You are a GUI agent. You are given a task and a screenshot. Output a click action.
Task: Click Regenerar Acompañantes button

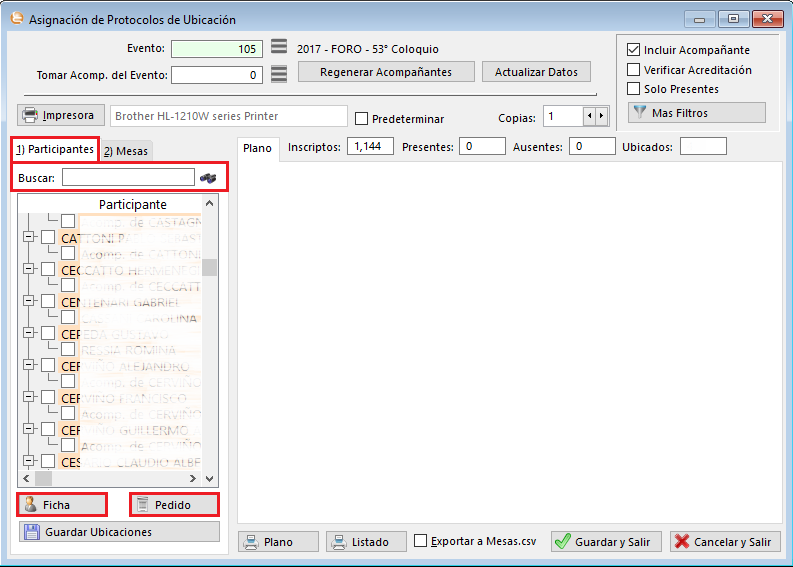(385, 72)
